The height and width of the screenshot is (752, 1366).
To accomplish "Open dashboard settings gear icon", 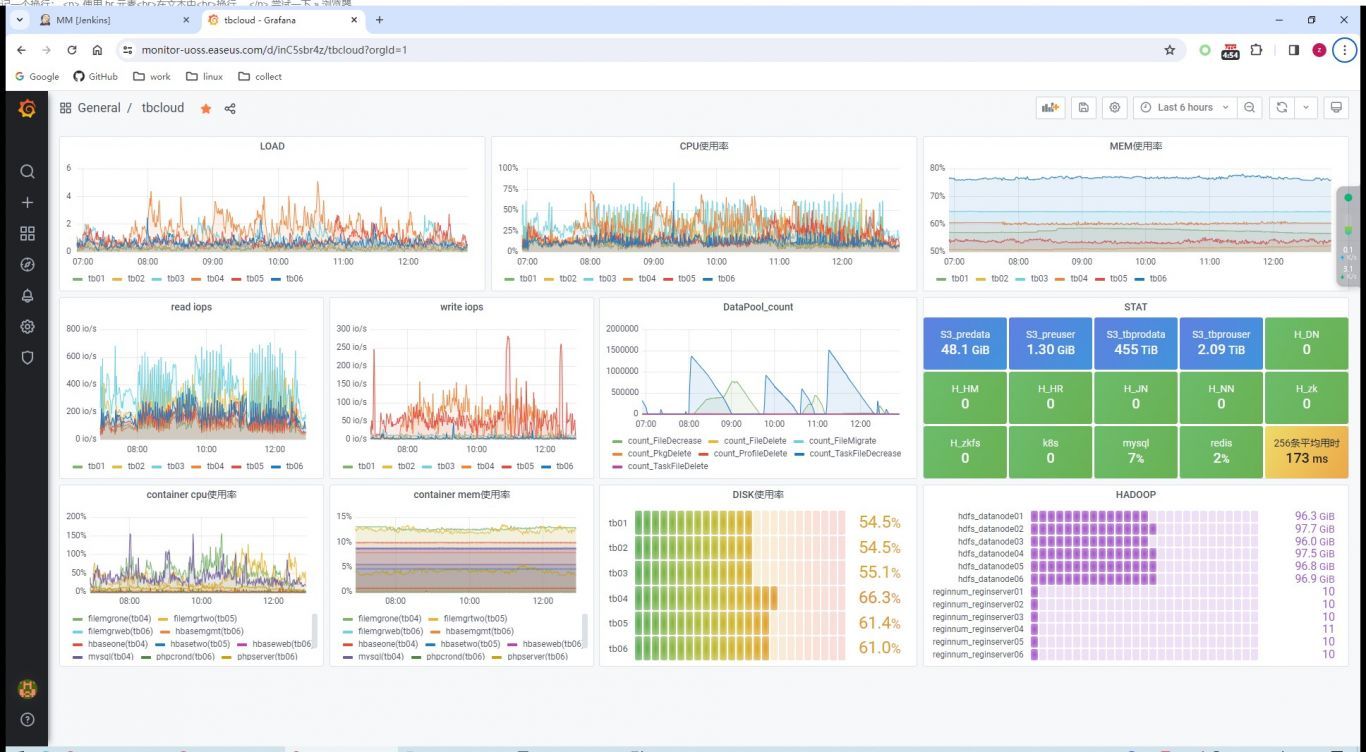I will pyautogui.click(x=1115, y=108).
